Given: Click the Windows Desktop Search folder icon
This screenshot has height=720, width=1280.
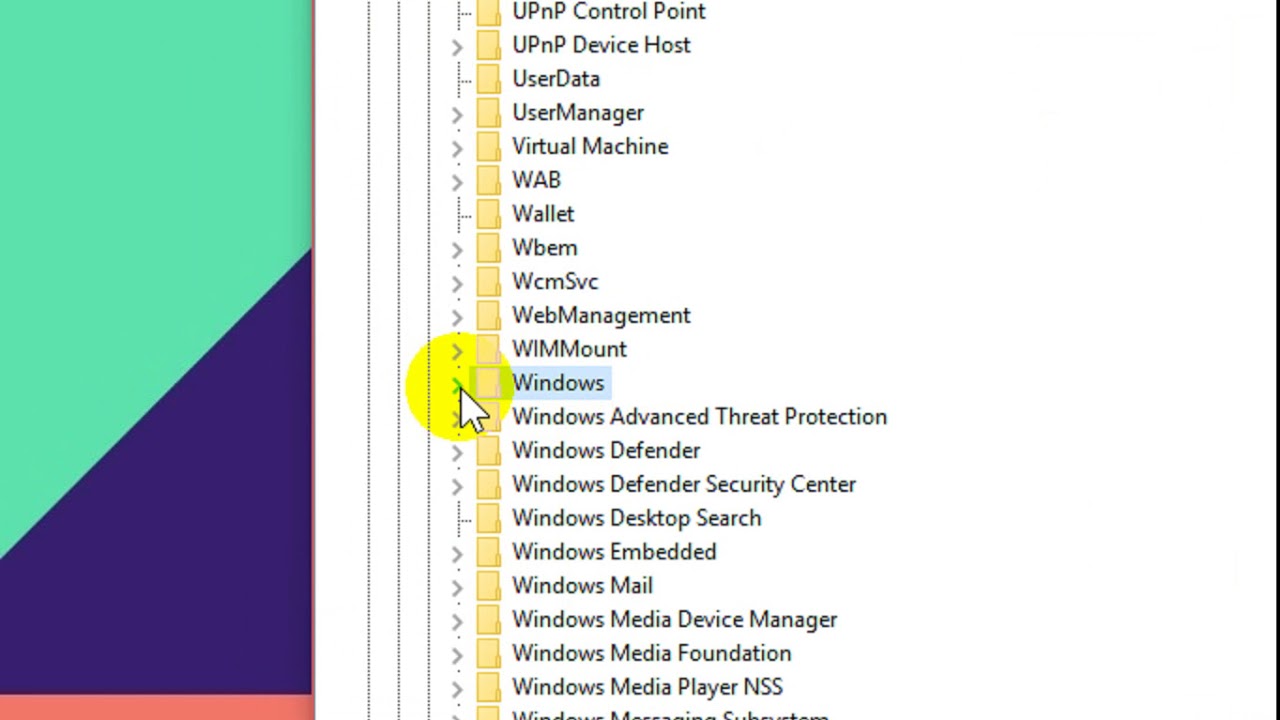Looking at the screenshot, I should 488,518.
